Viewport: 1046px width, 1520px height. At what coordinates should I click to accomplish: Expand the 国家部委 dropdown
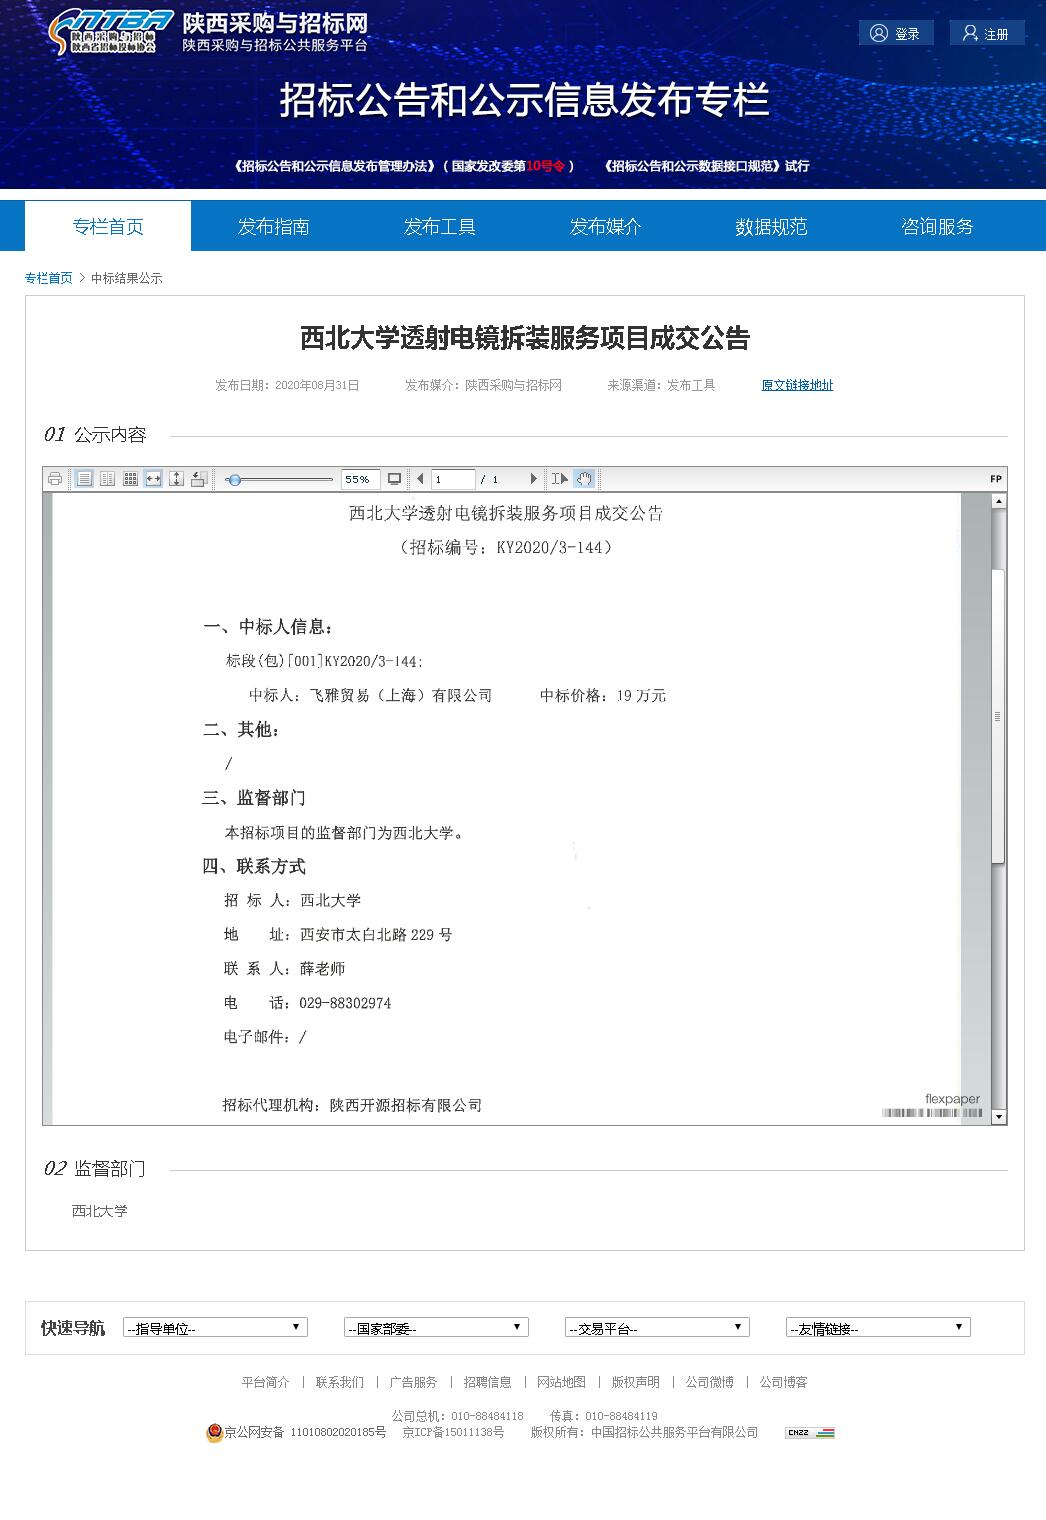pyautogui.click(x=435, y=1328)
